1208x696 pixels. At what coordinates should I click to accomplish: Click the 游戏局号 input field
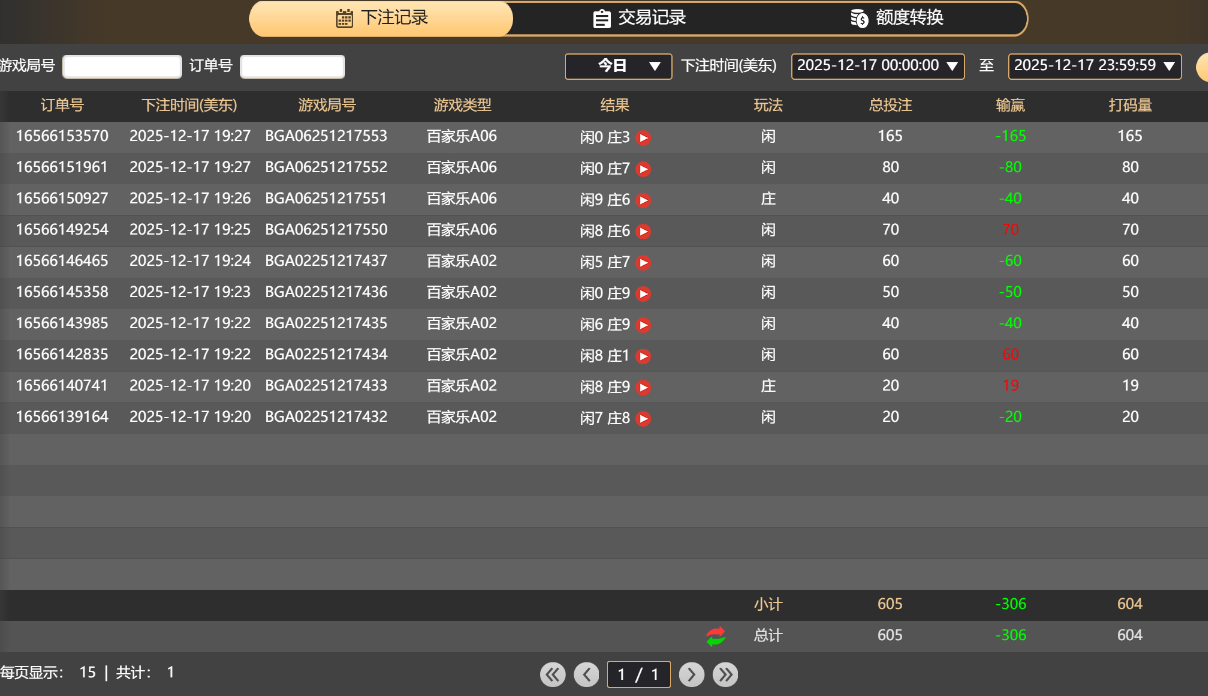(122, 67)
